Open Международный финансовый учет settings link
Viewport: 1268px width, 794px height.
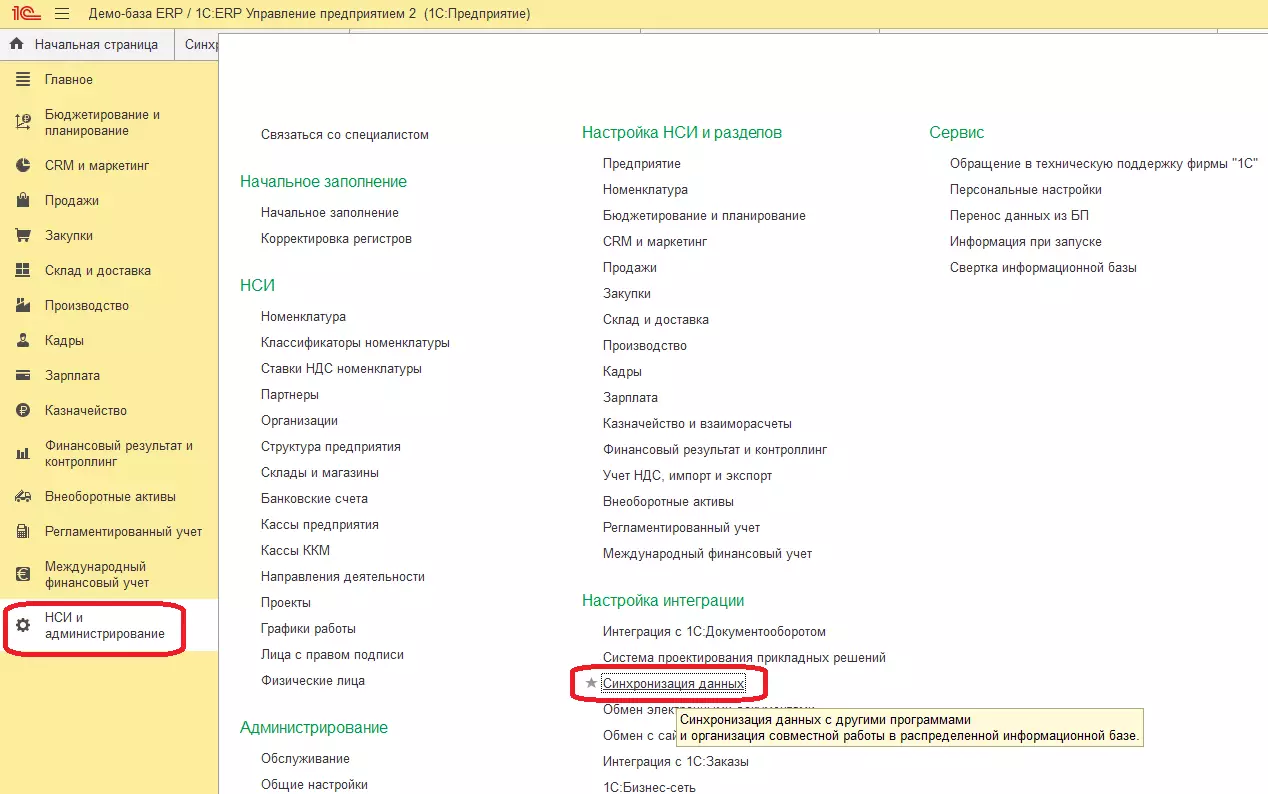pyautogui.click(x=707, y=554)
